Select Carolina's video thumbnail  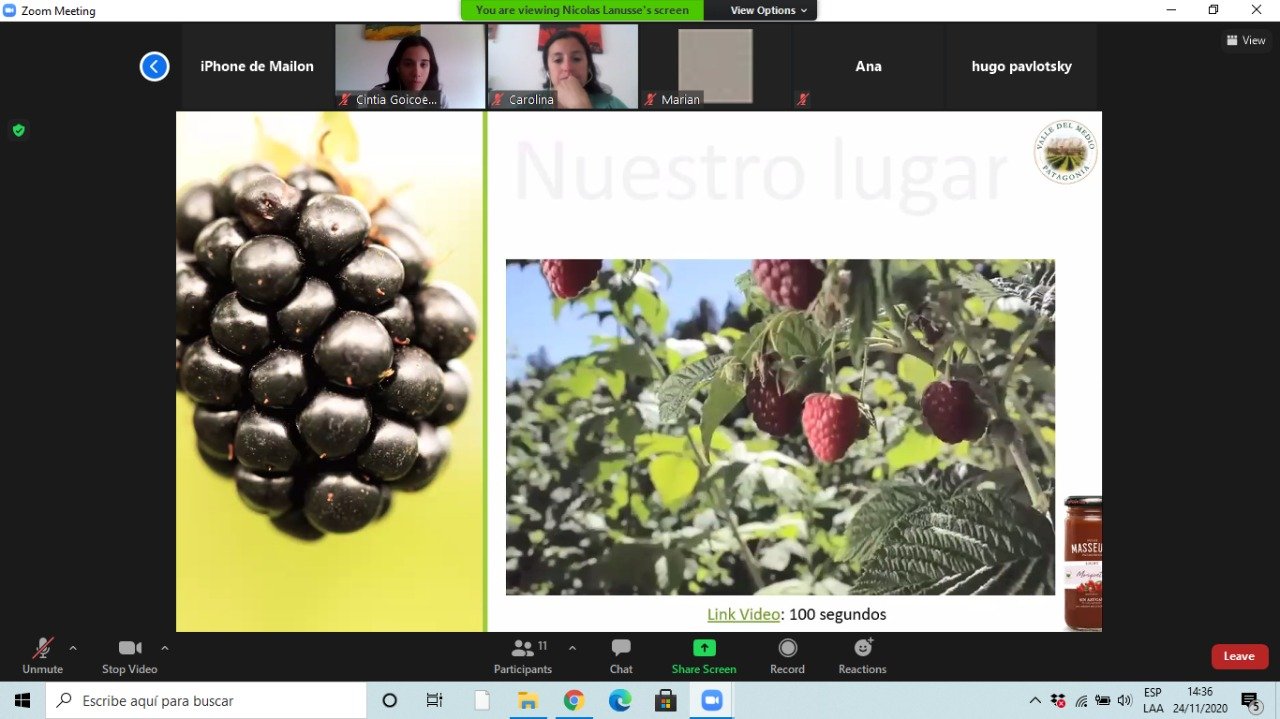563,66
